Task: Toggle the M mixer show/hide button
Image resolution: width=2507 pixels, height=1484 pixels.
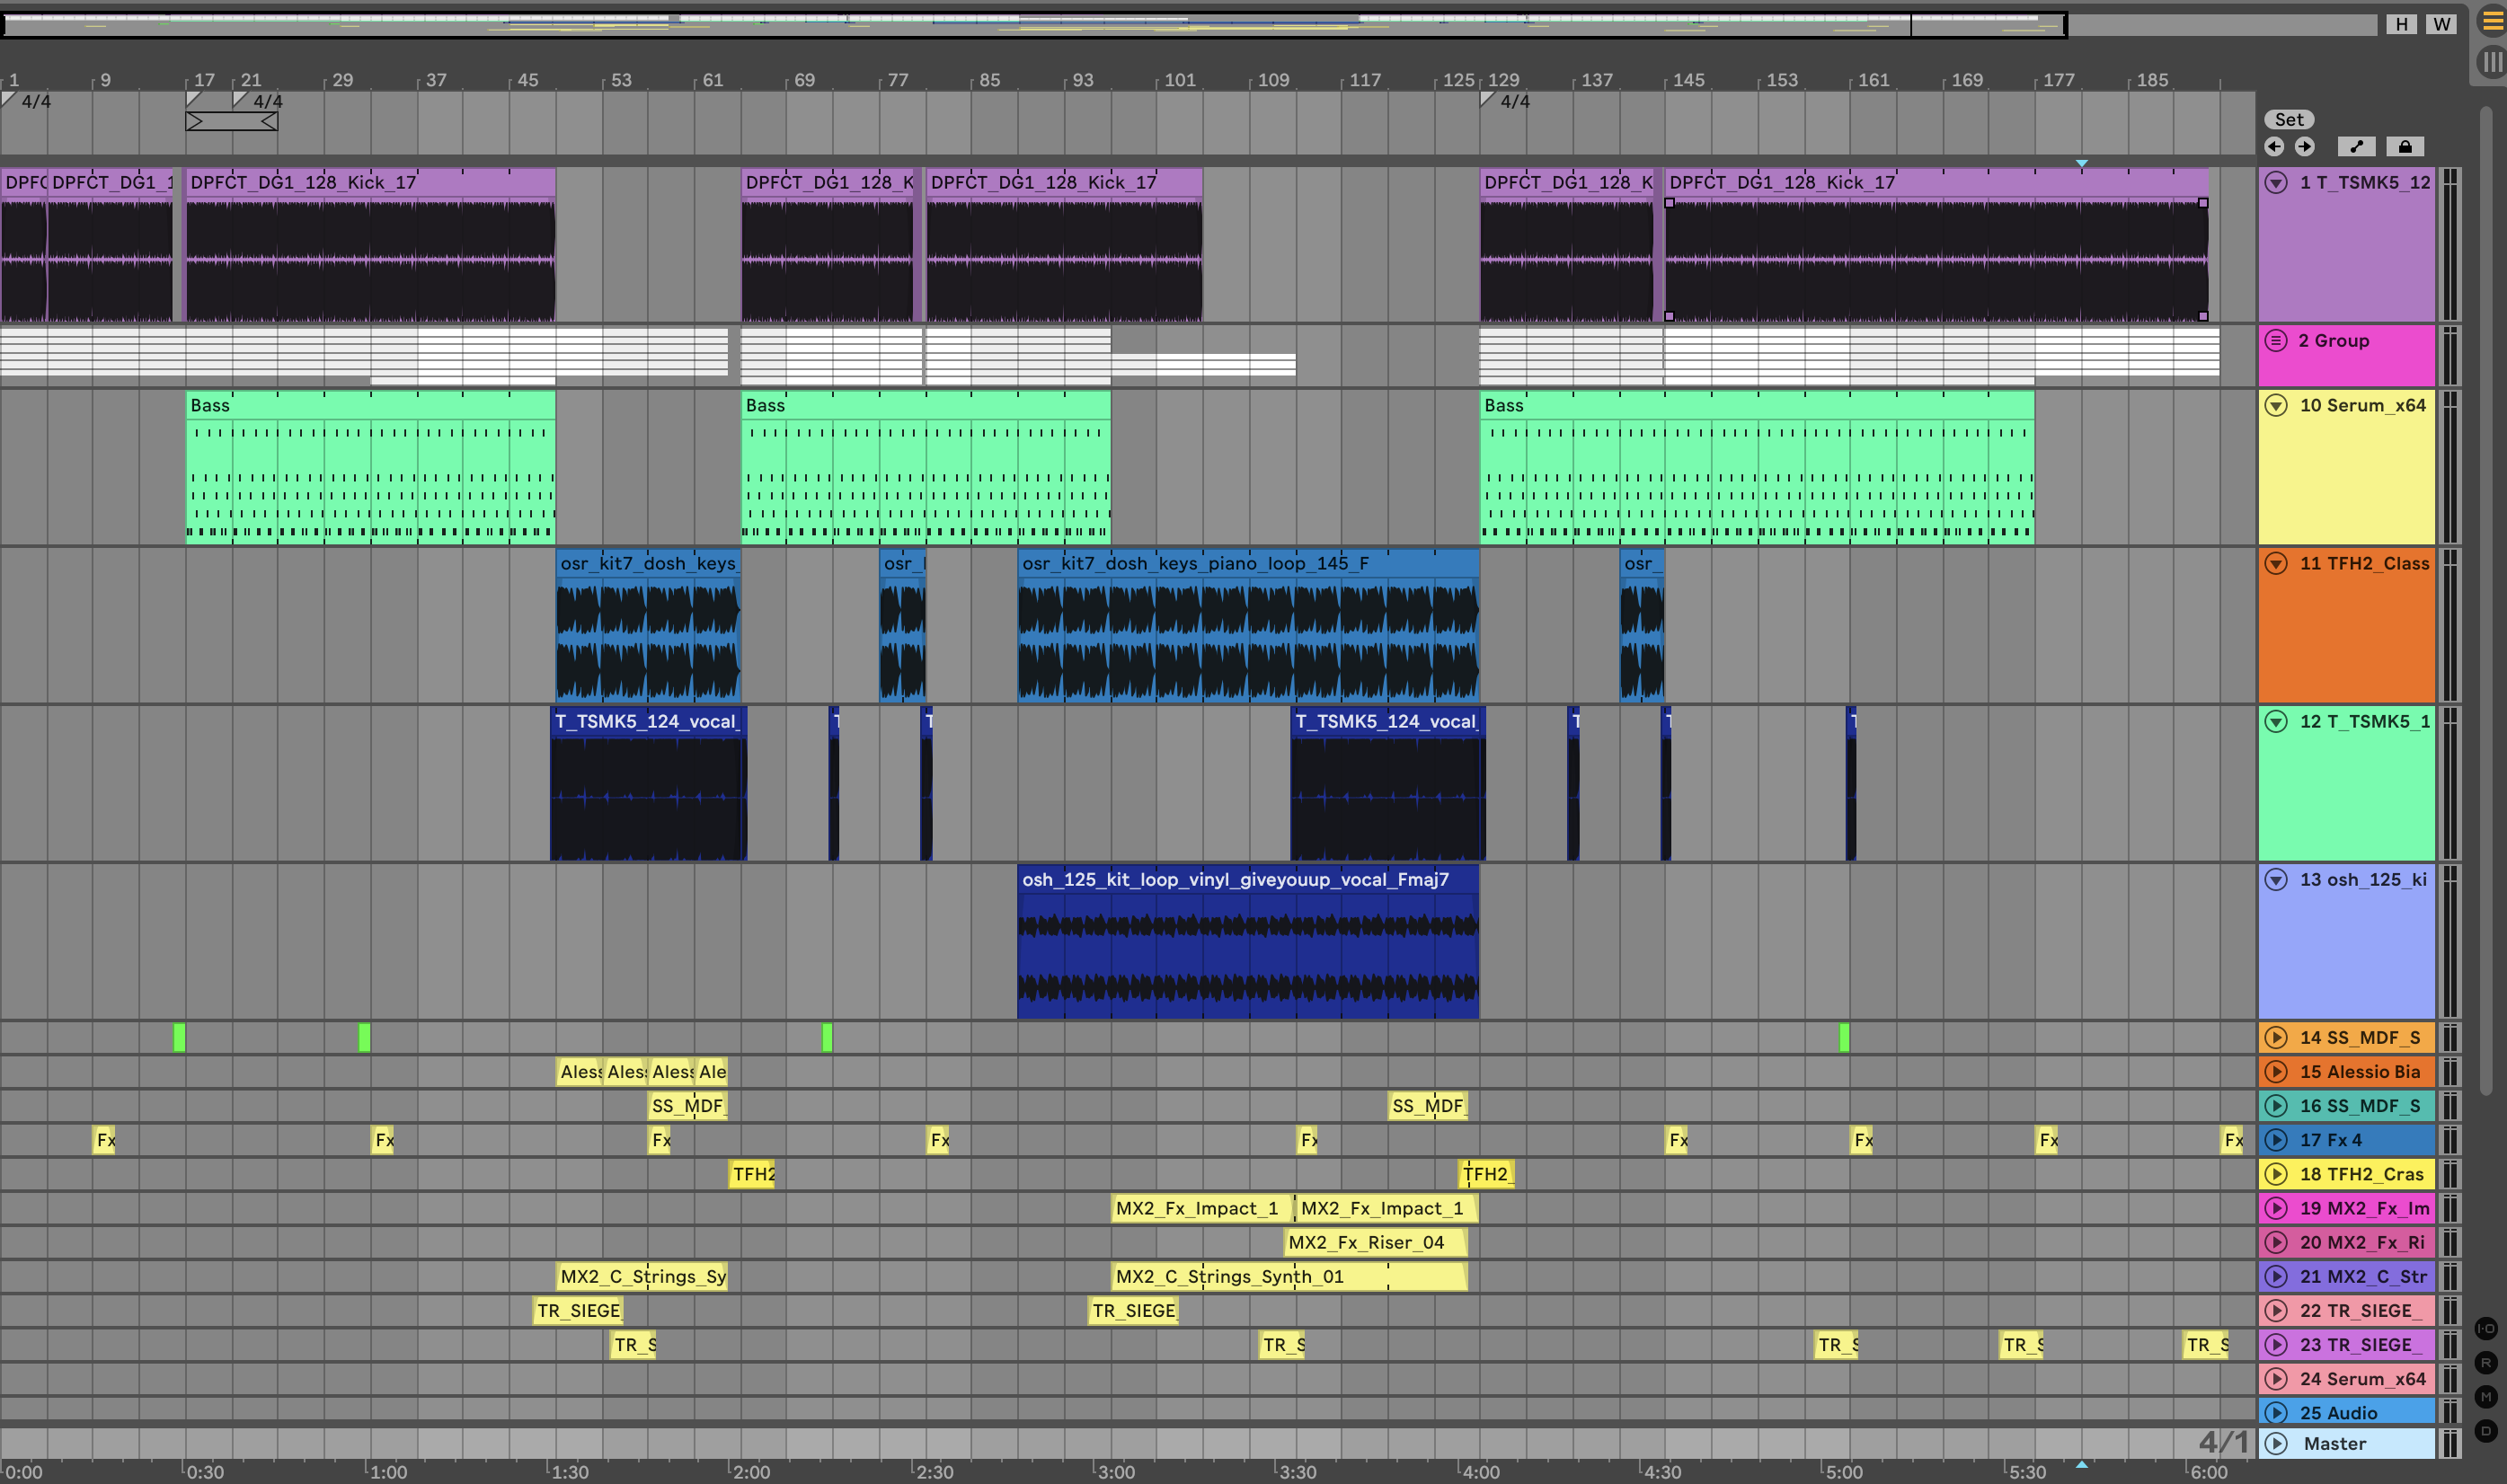Action: click(x=2486, y=1396)
